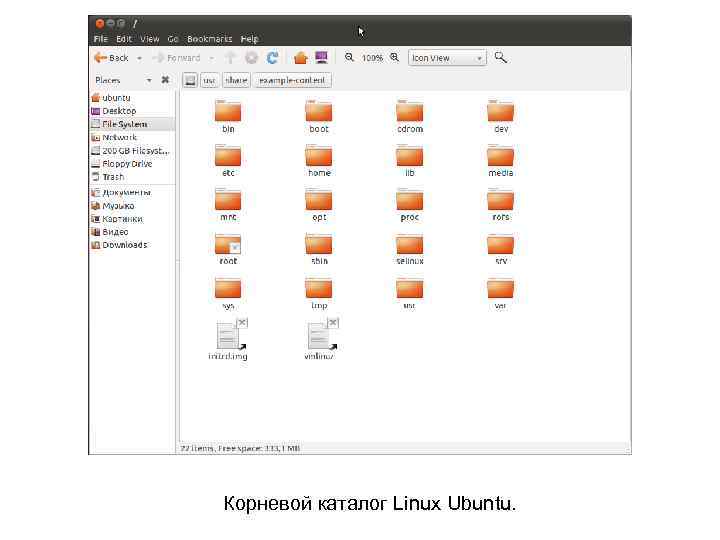Reset zoom via the 100% label

tap(372, 58)
